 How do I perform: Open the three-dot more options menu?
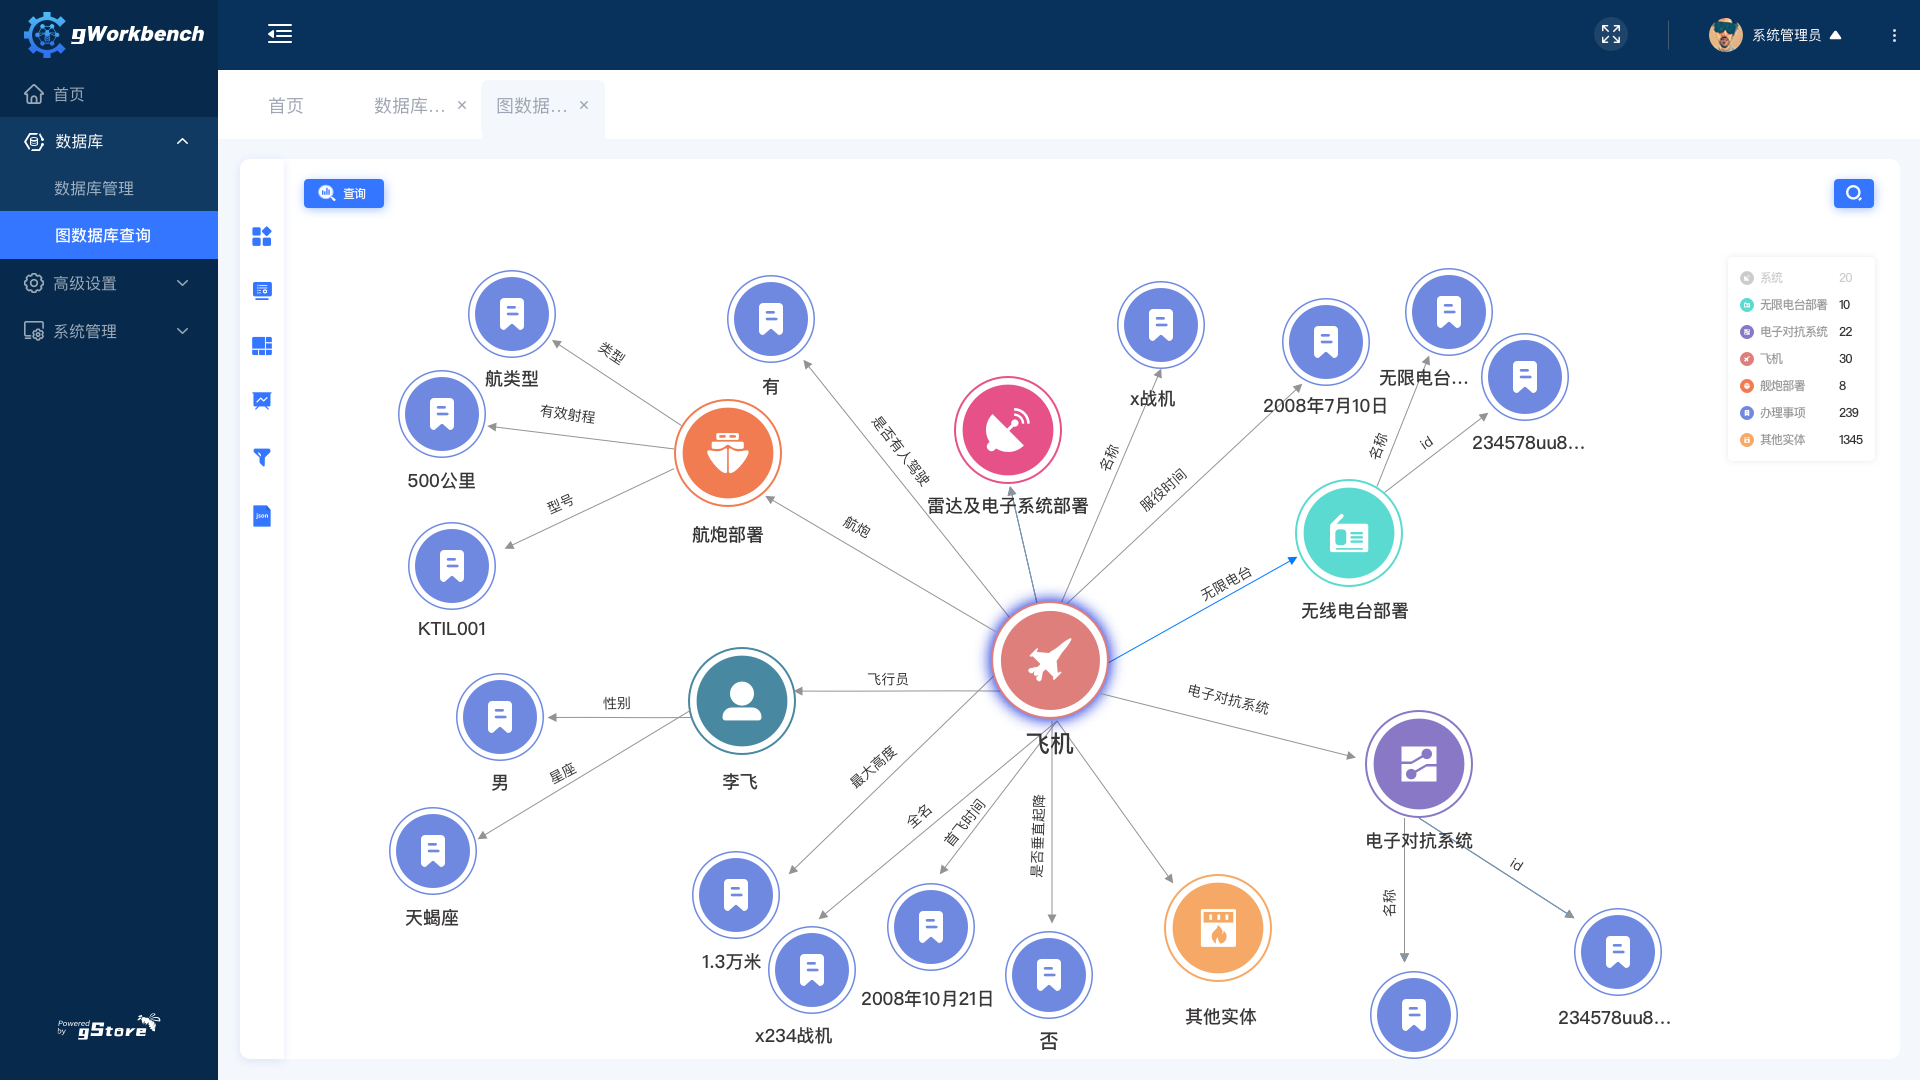click(x=1894, y=35)
